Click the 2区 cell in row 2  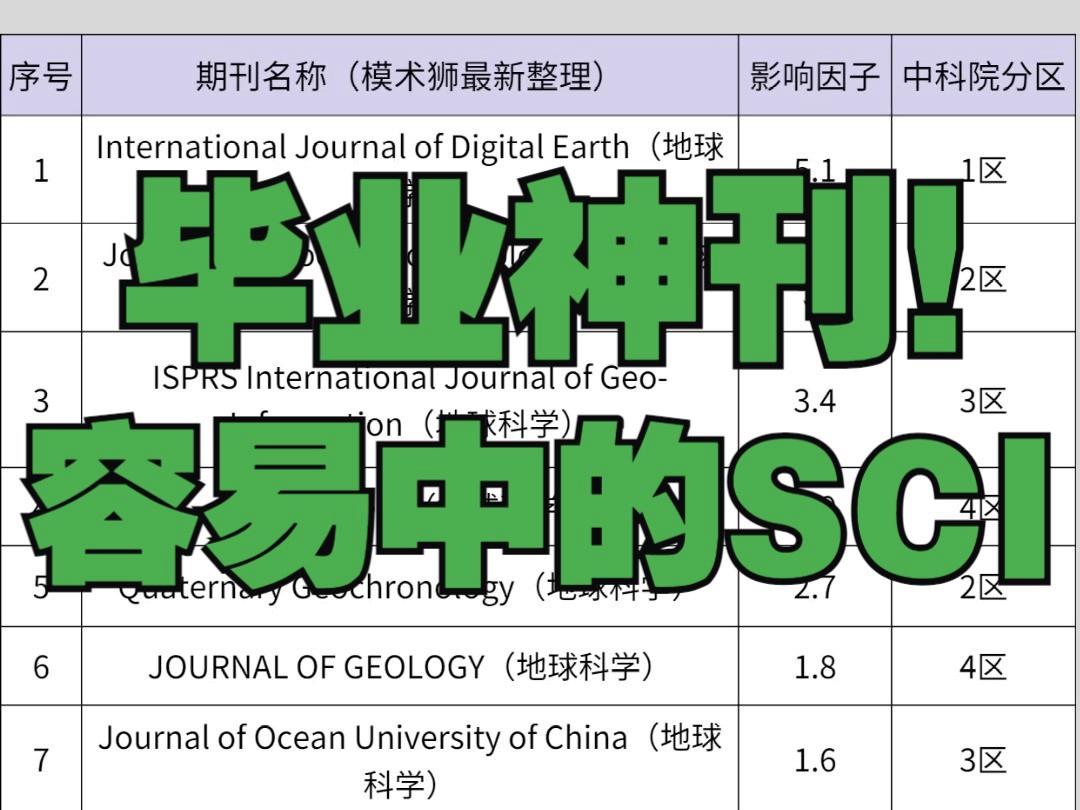tap(983, 278)
